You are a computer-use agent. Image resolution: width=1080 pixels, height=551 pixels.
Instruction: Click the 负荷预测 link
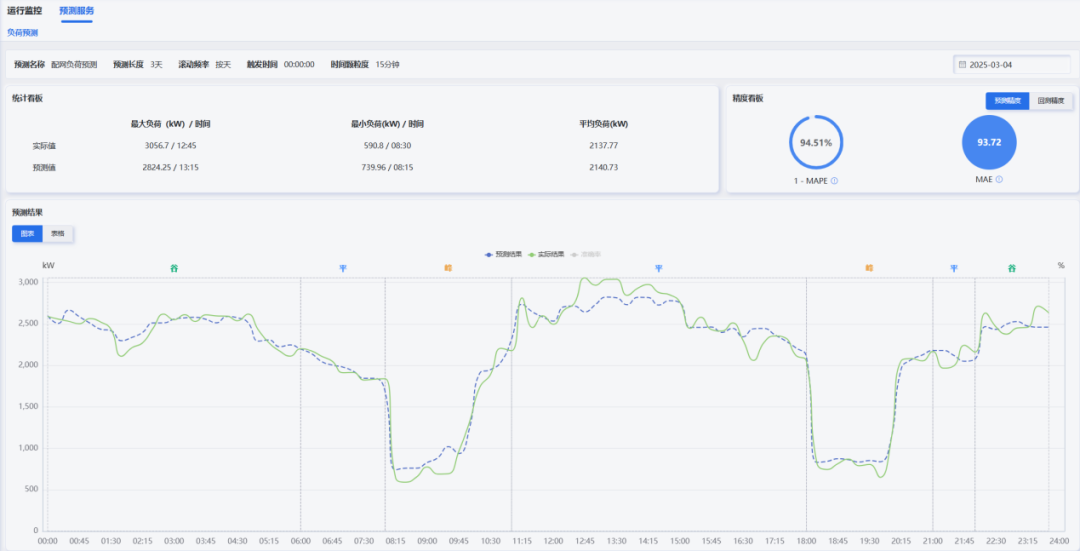[24, 32]
